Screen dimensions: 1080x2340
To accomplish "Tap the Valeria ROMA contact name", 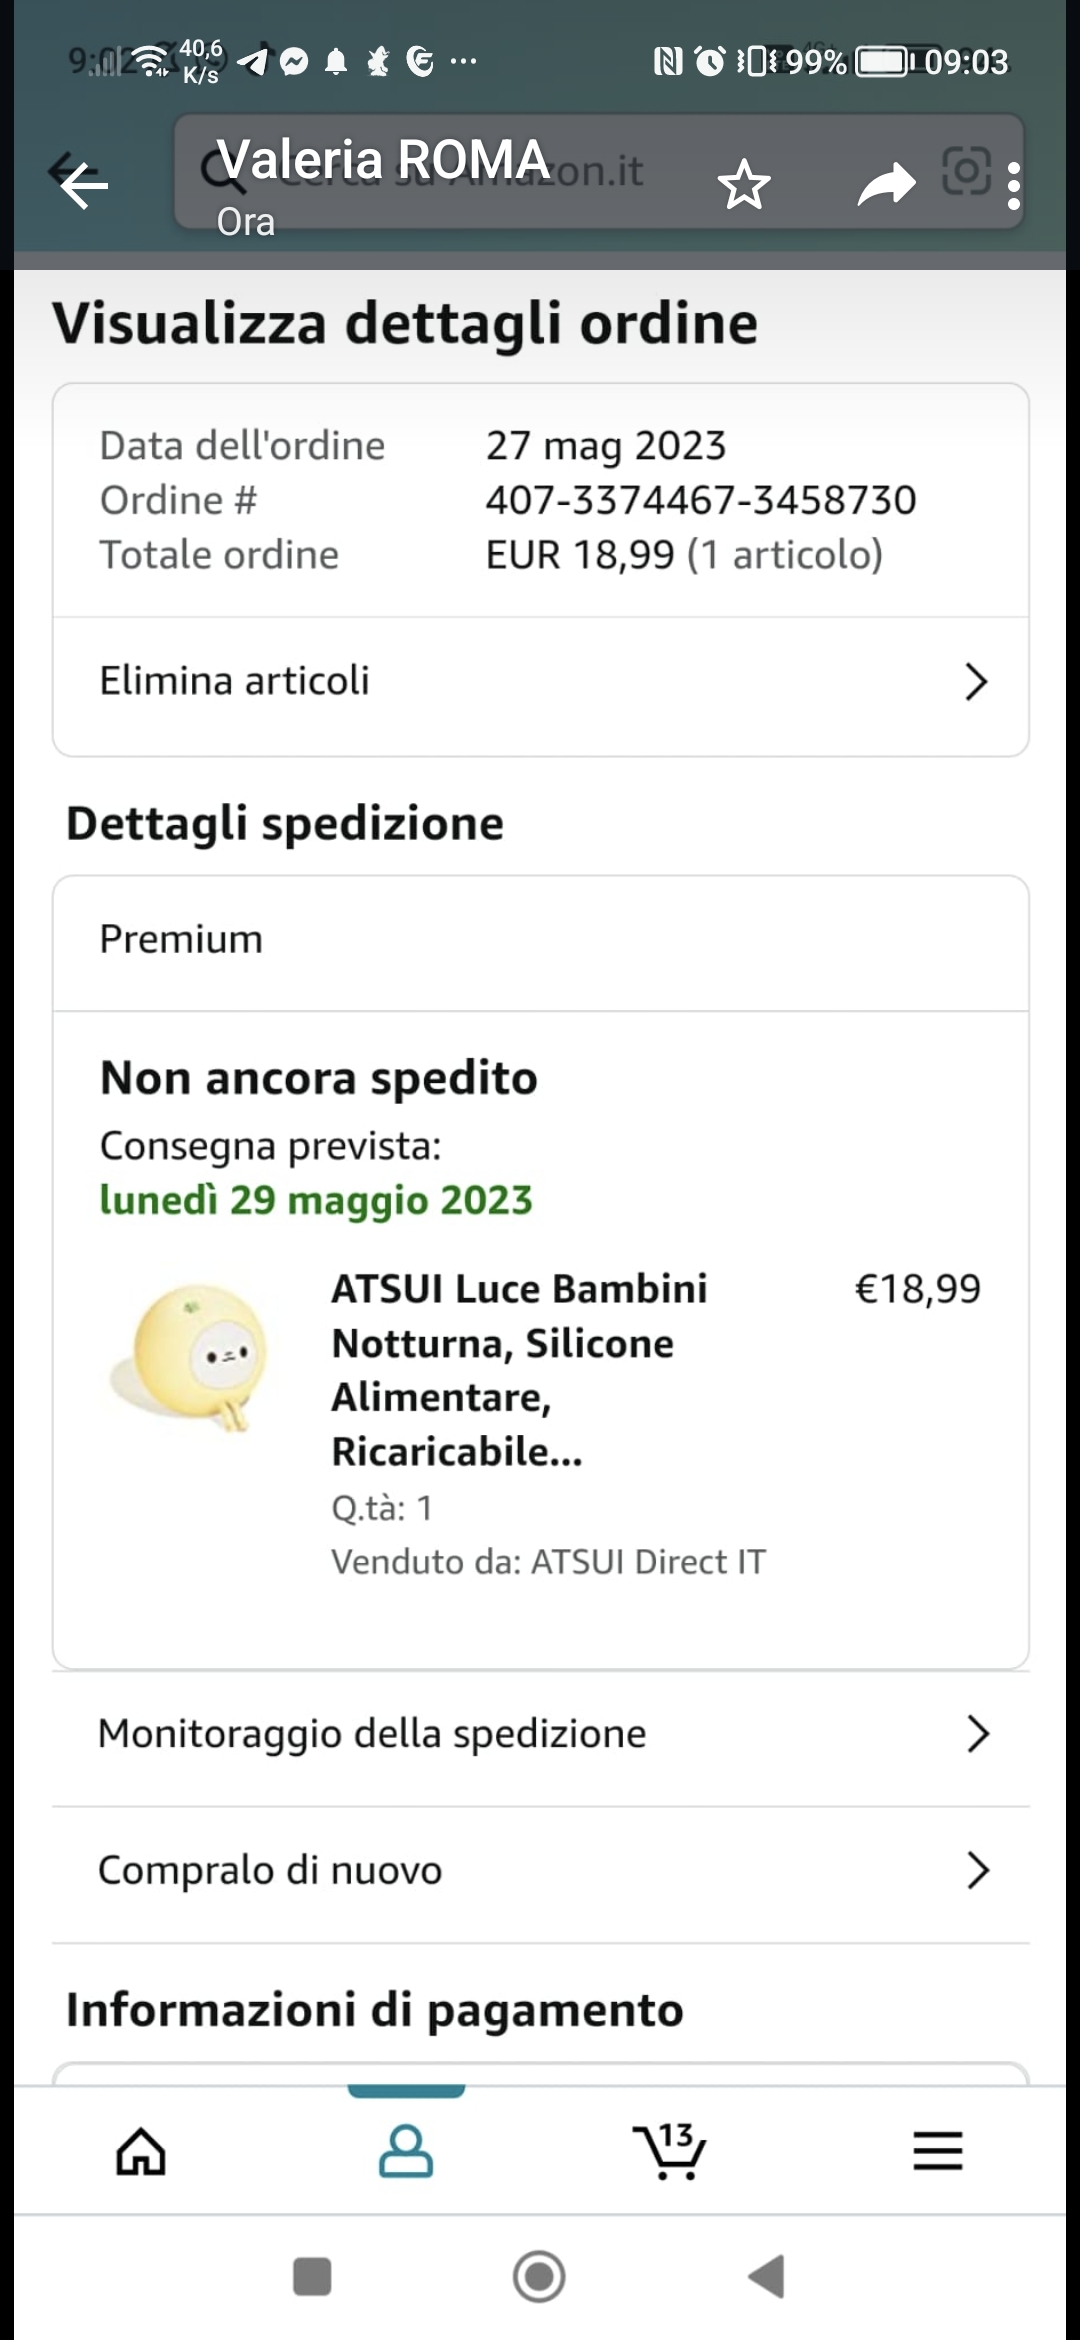I will coord(384,160).
